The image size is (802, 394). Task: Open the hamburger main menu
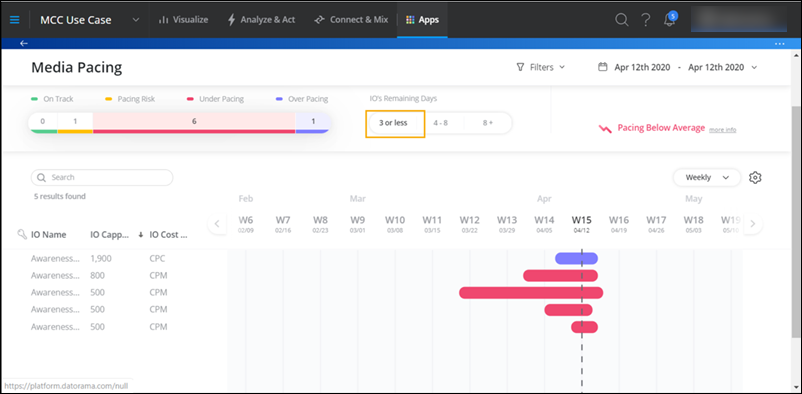point(15,20)
